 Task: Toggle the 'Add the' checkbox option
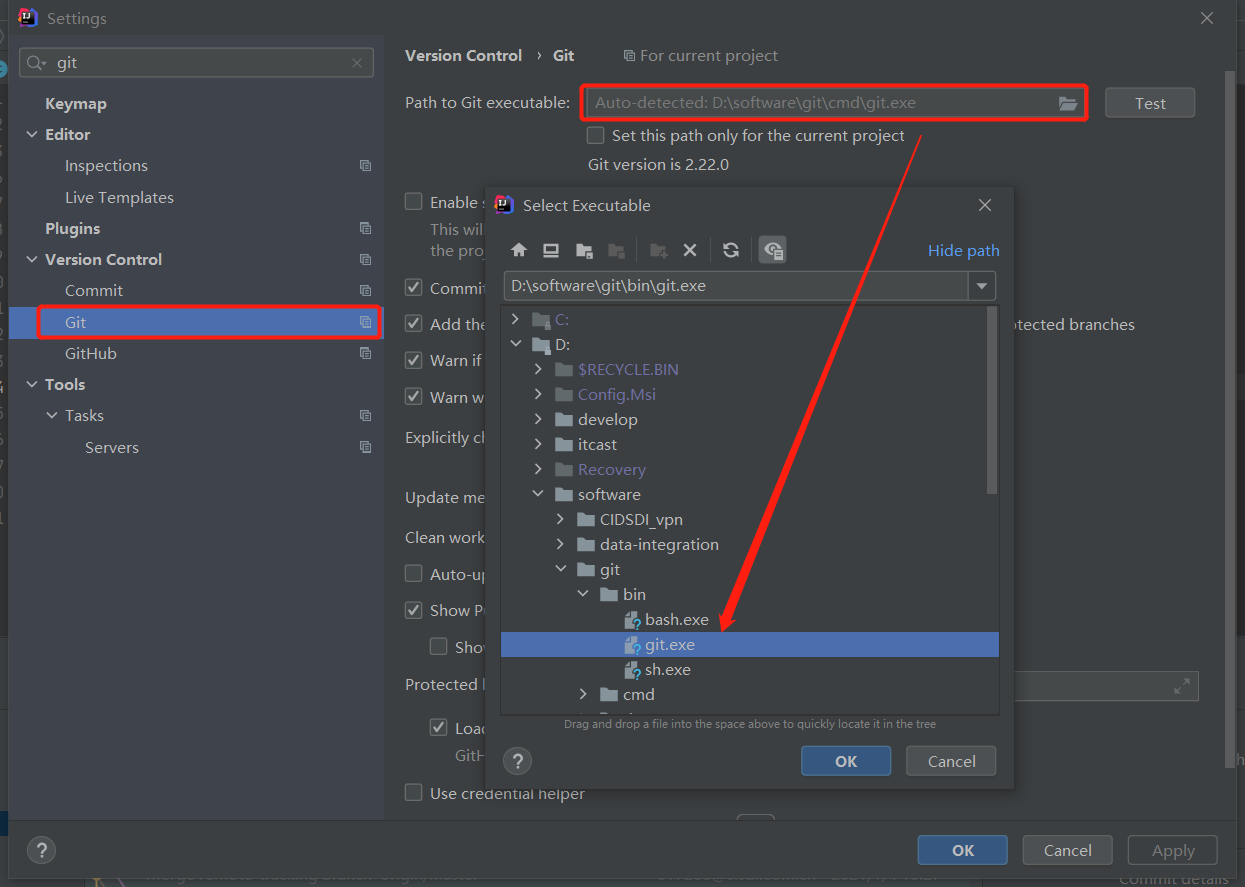click(x=413, y=324)
